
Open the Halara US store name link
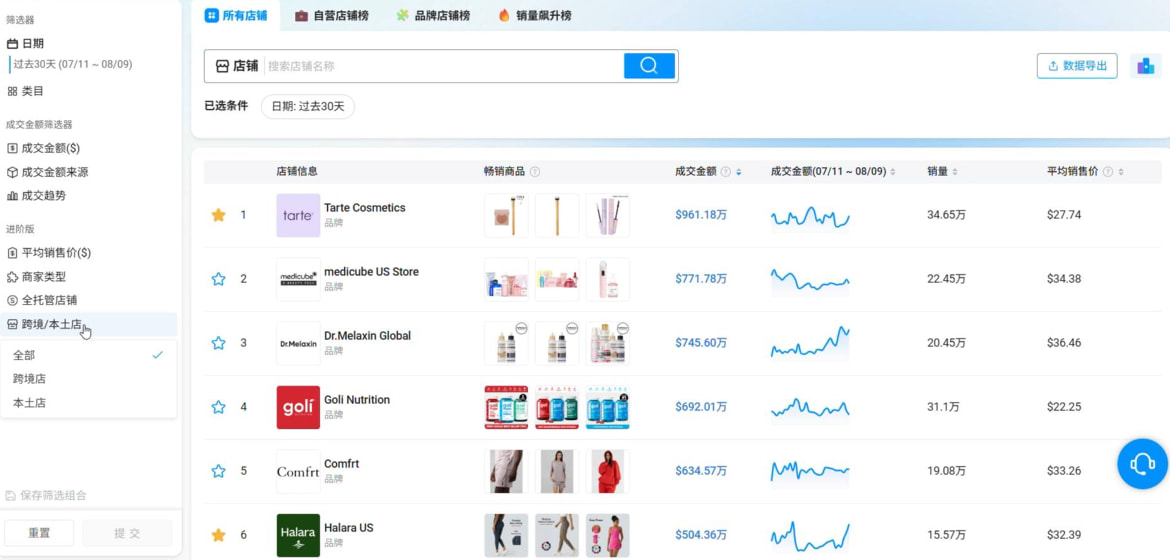tap(348, 528)
